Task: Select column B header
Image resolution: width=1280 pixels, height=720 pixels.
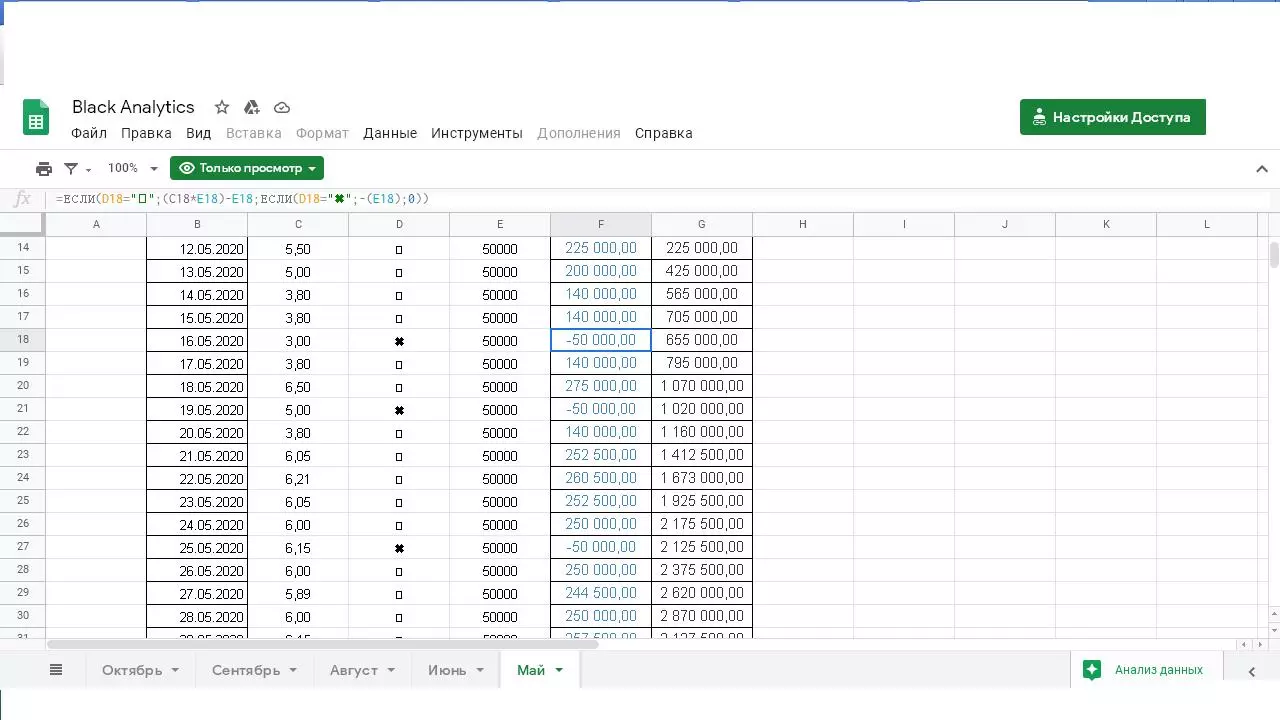Action: click(x=197, y=224)
